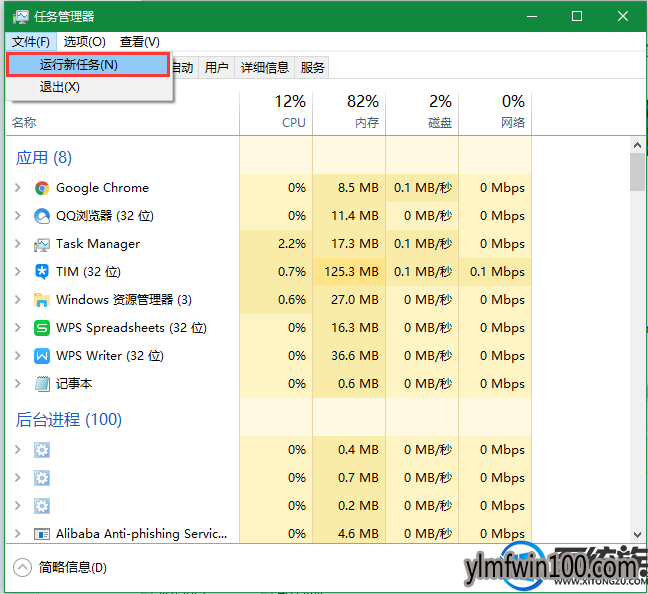Click the Google Chrome app icon
The height and width of the screenshot is (594, 648).
click(42, 188)
